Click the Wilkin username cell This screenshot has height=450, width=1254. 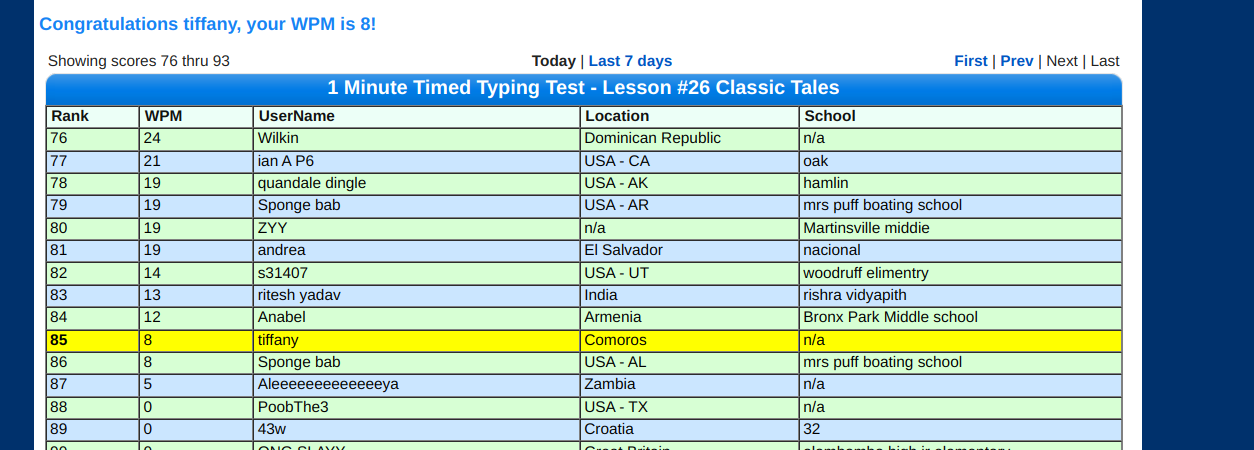pyautogui.click(x=417, y=139)
